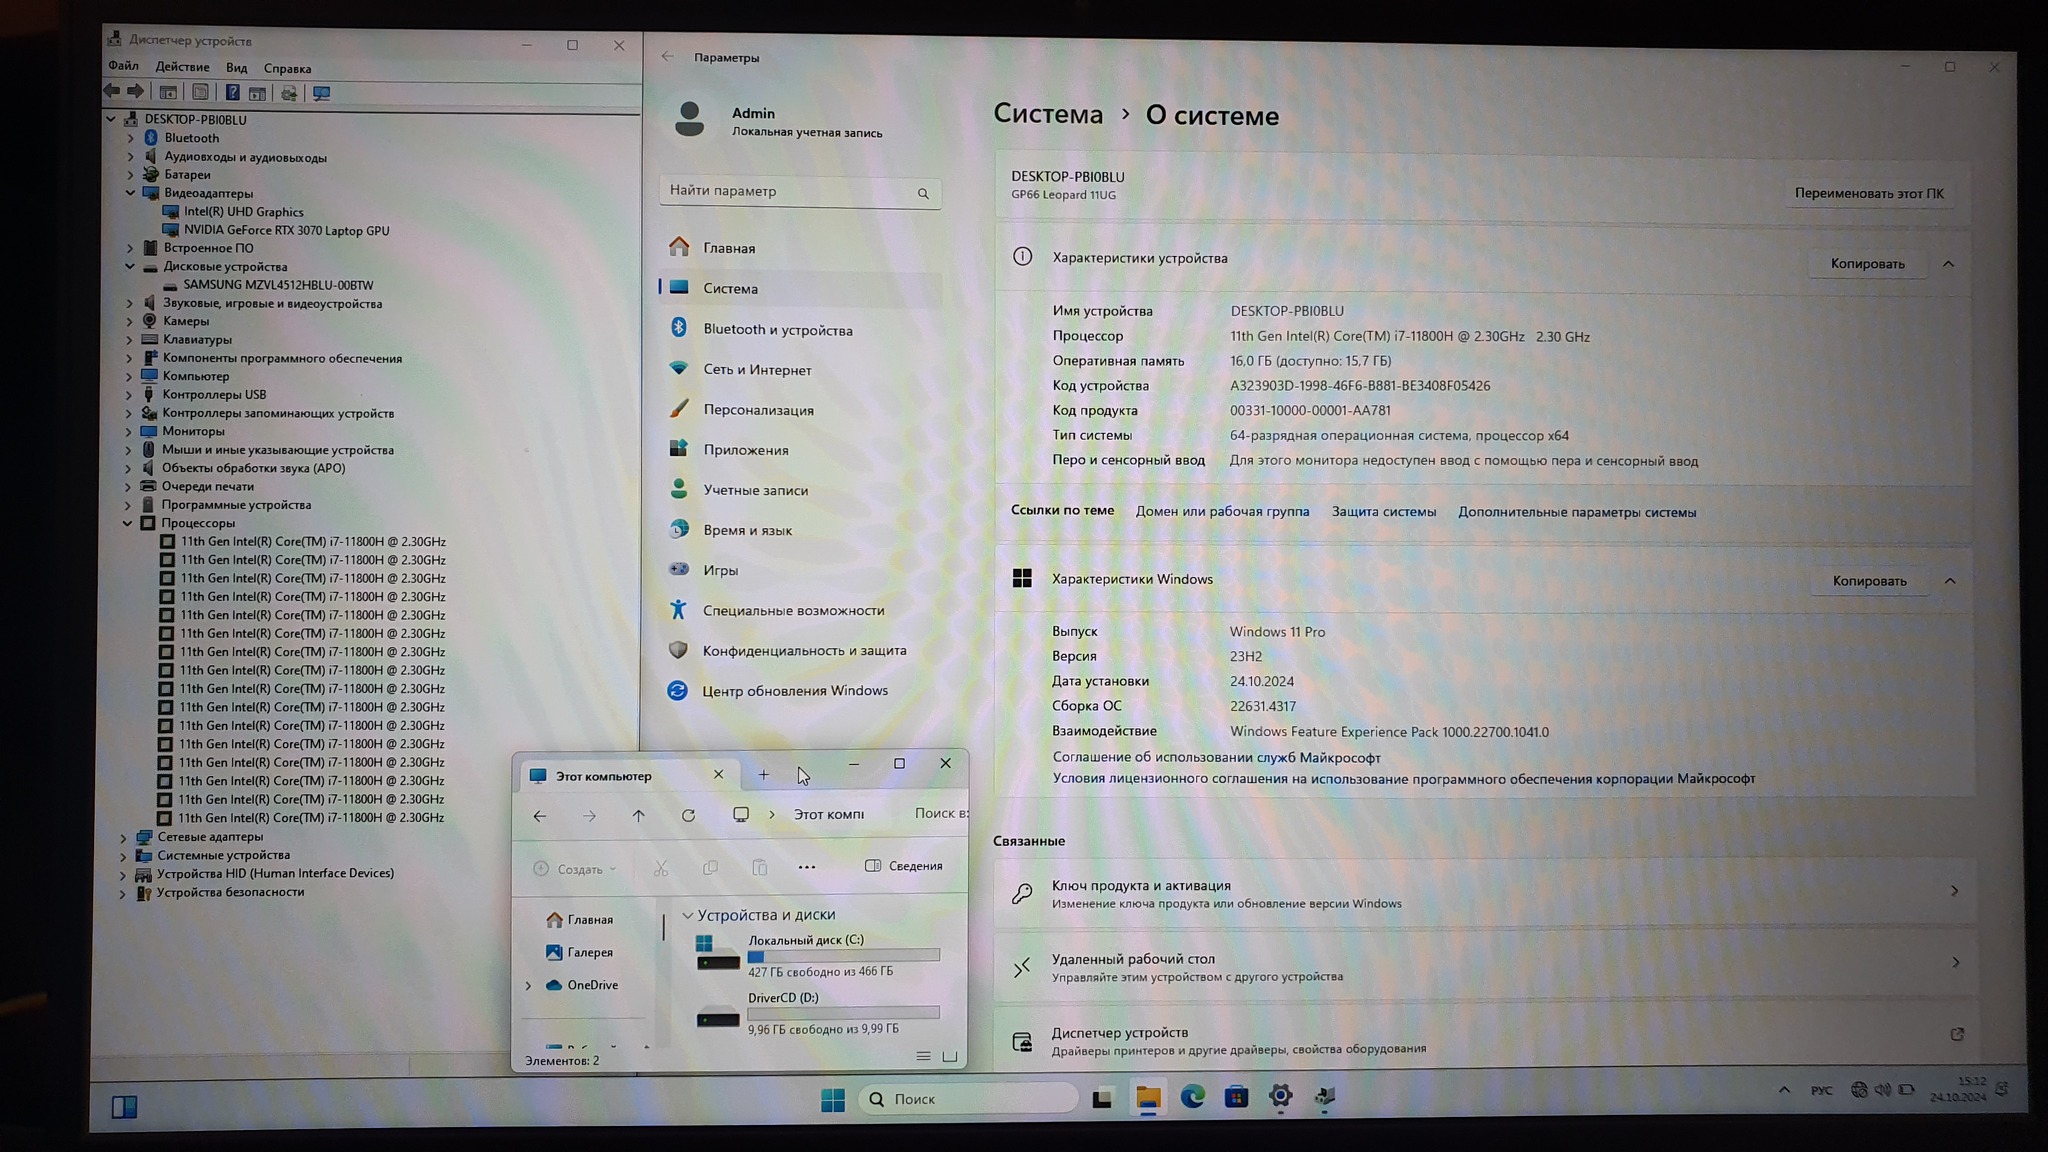The width and height of the screenshot is (2048, 1152).
Task: Select NVIDIA GeForce RTX 3070 Laptop GPU
Action: (x=286, y=230)
